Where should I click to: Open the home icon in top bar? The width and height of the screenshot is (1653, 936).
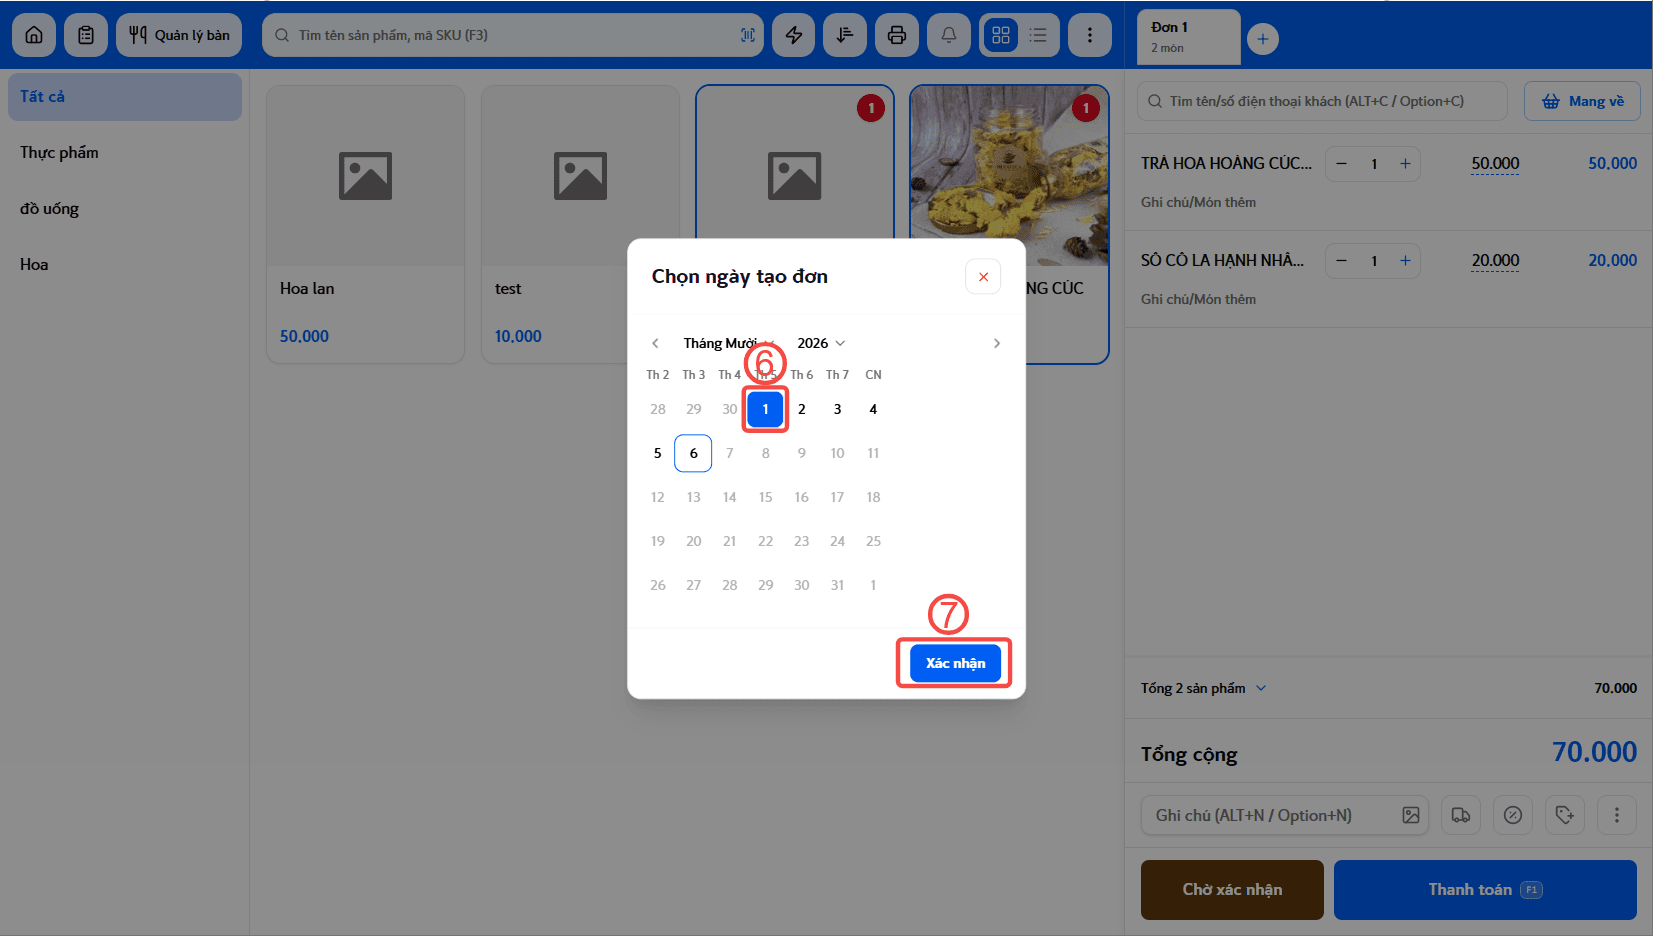pos(34,35)
